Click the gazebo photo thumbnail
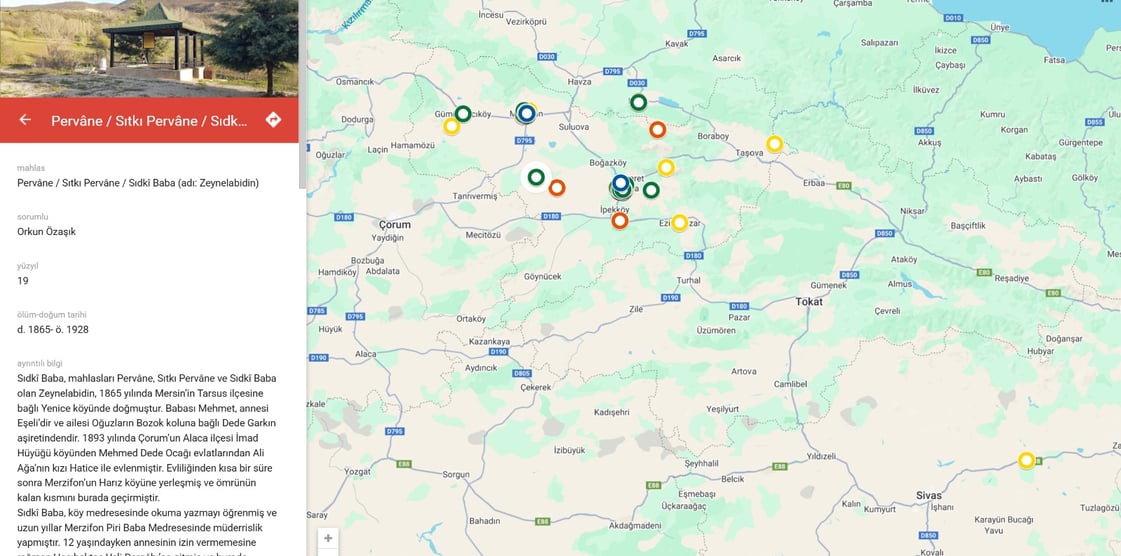The width and height of the screenshot is (1121, 556). click(149, 49)
